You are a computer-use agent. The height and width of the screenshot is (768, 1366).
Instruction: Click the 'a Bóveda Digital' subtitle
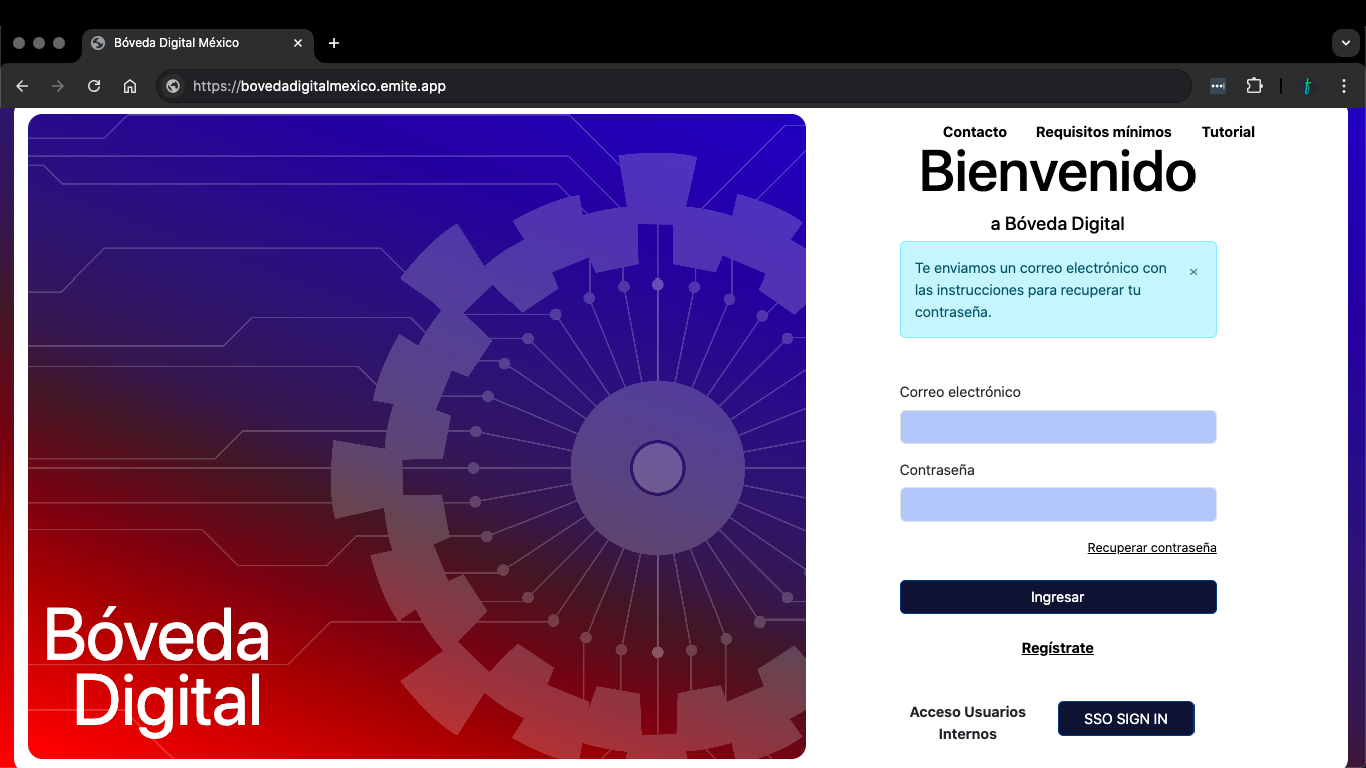point(1058,224)
